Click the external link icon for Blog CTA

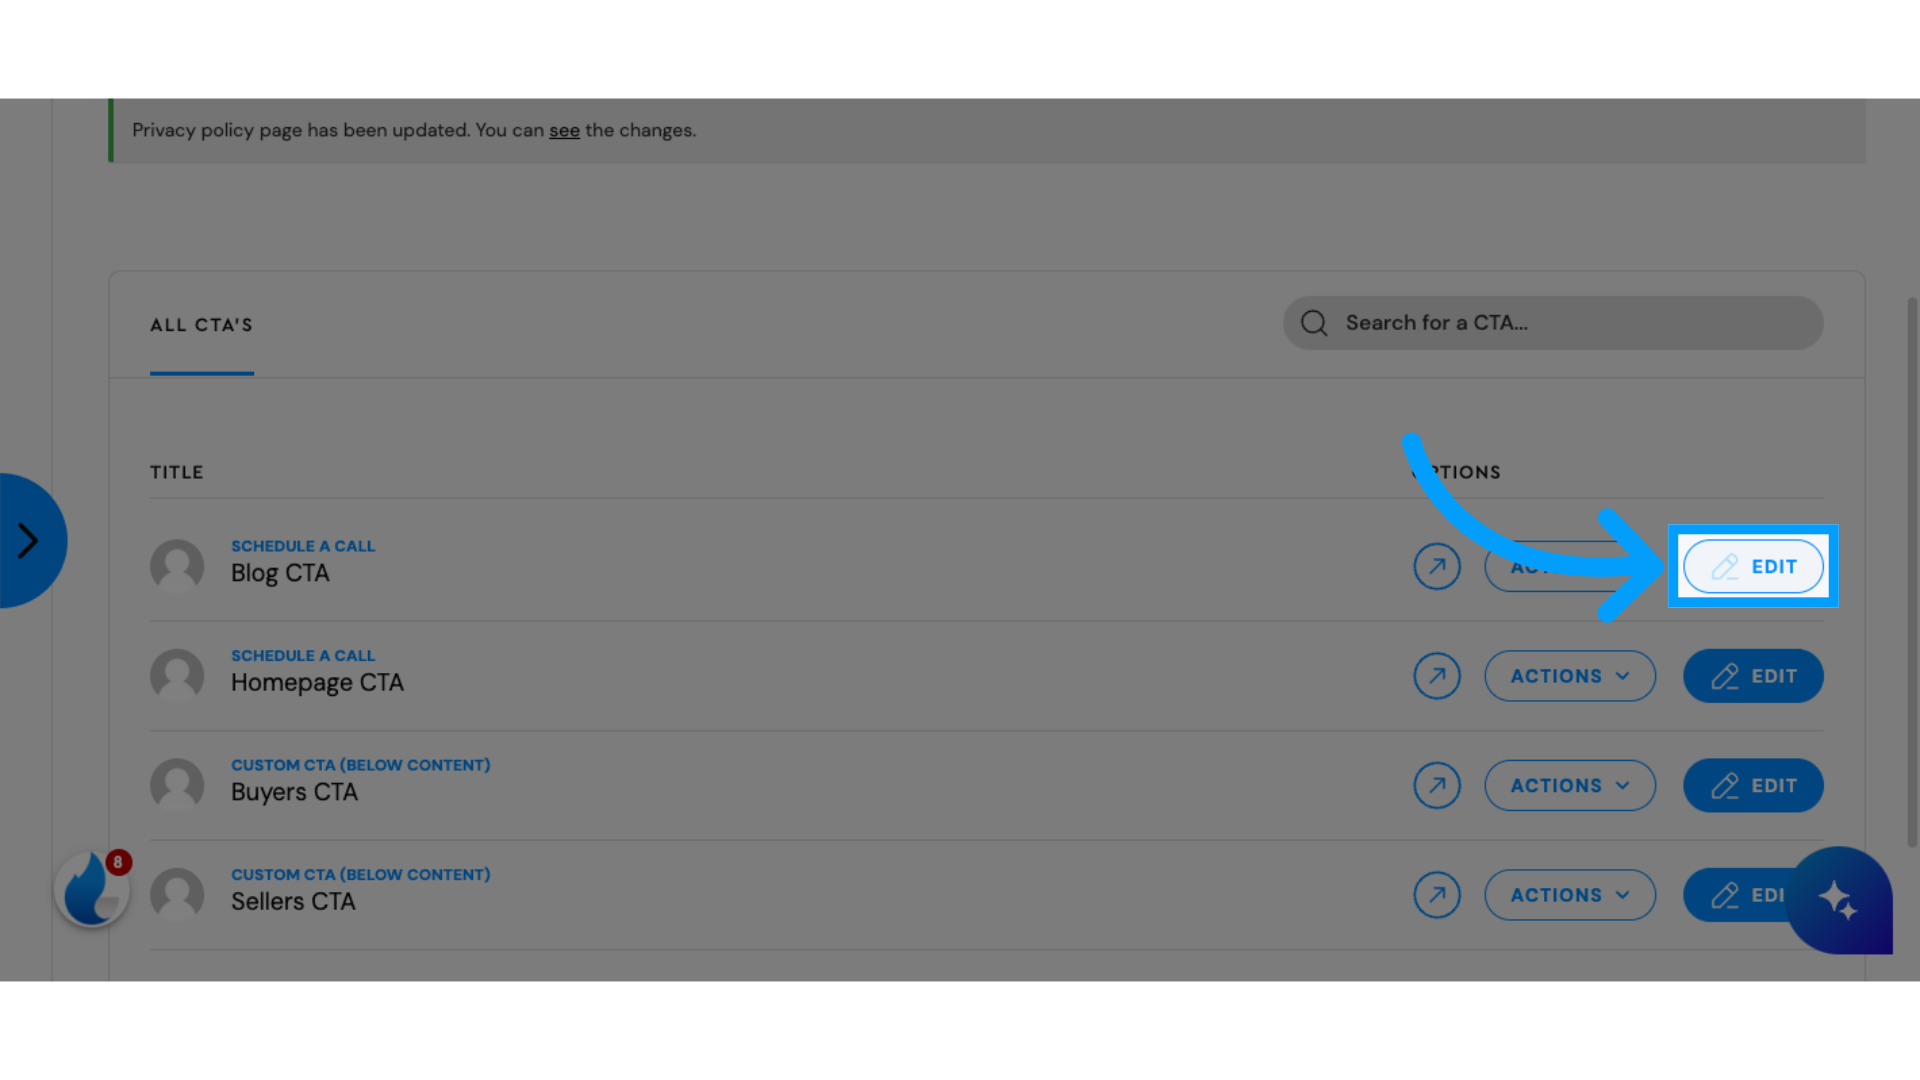coord(1436,566)
